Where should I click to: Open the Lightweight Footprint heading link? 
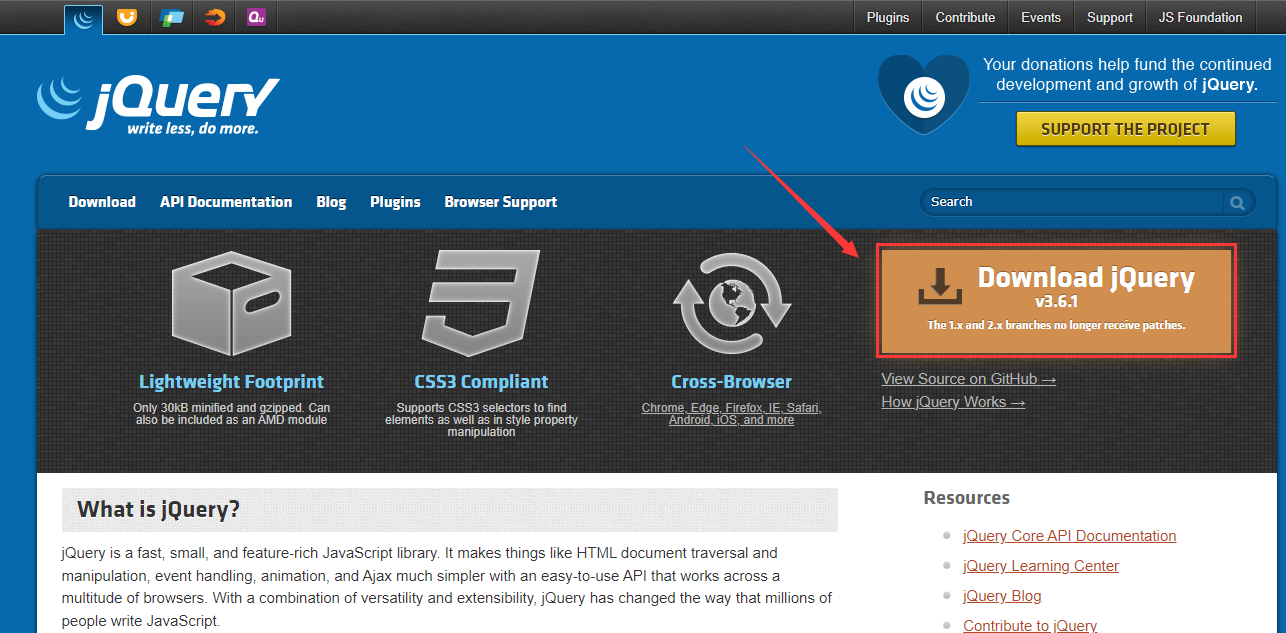[x=231, y=382]
